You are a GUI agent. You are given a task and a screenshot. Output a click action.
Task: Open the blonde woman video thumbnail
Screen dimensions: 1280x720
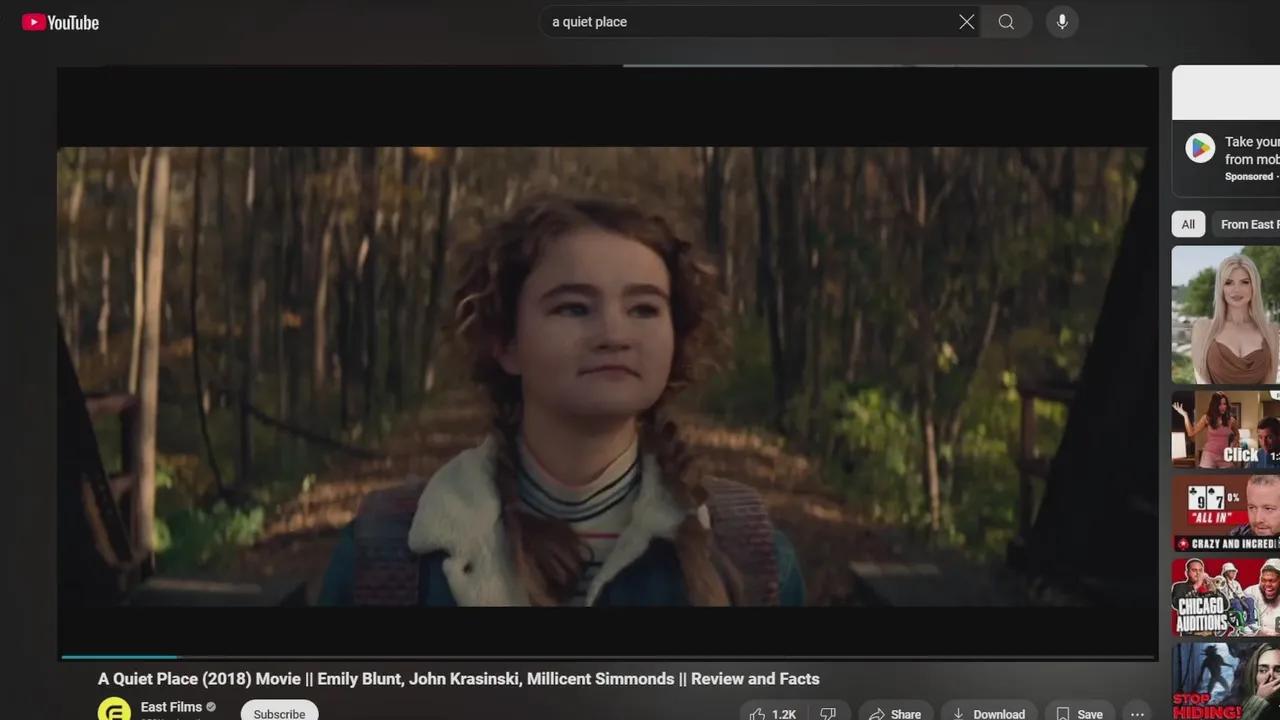click(x=1226, y=315)
